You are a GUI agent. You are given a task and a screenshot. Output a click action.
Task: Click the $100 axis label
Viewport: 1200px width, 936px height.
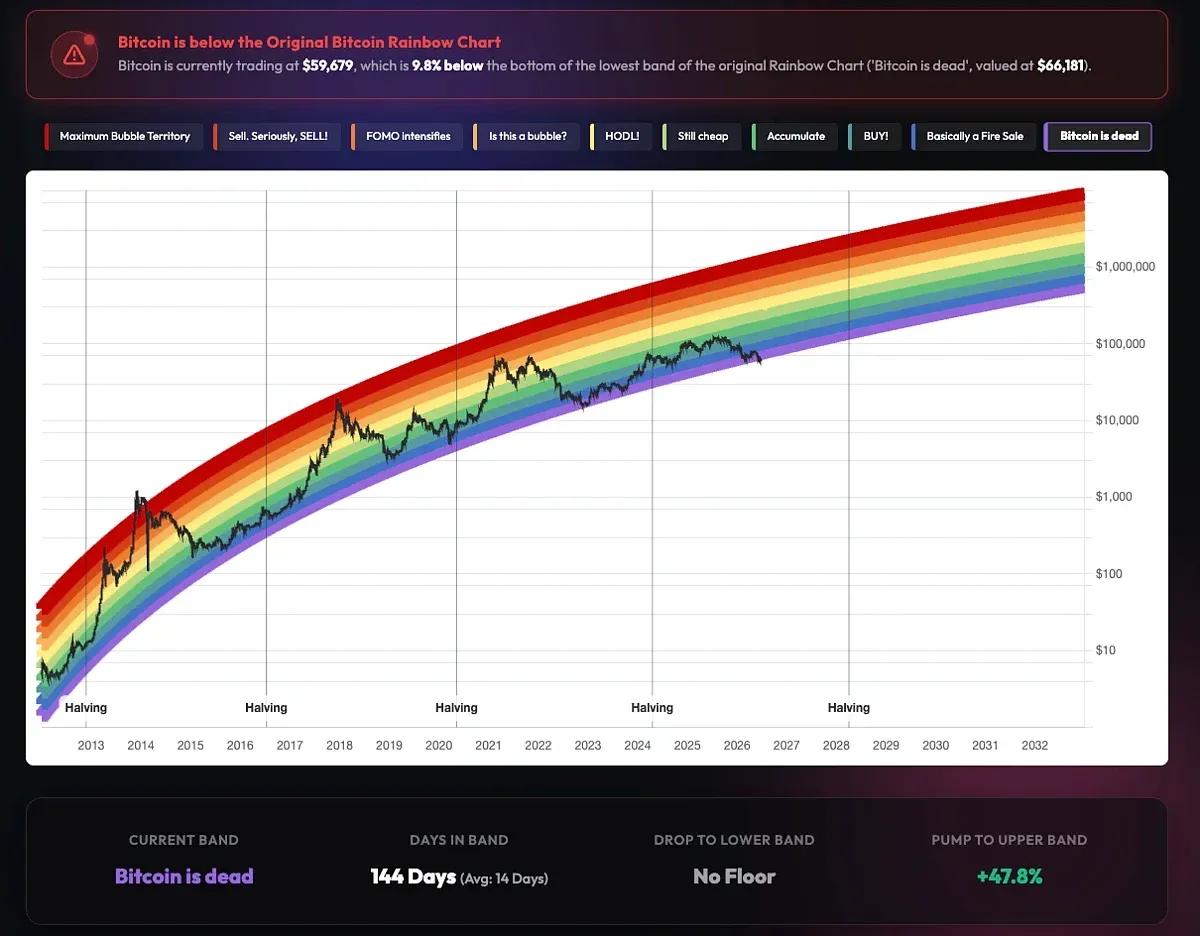coord(1110,574)
